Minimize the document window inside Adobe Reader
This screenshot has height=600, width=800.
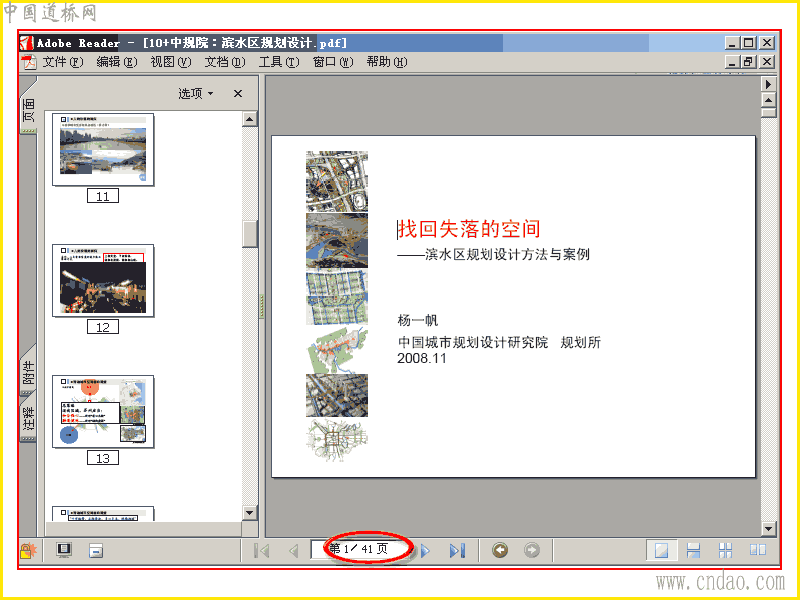(x=732, y=62)
